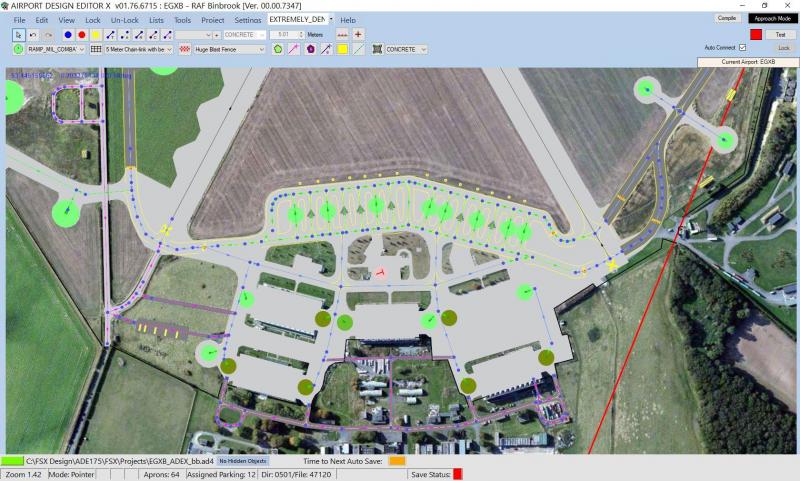The width and height of the screenshot is (800, 481).
Task: Click the Test button
Action: click(783, 34)
